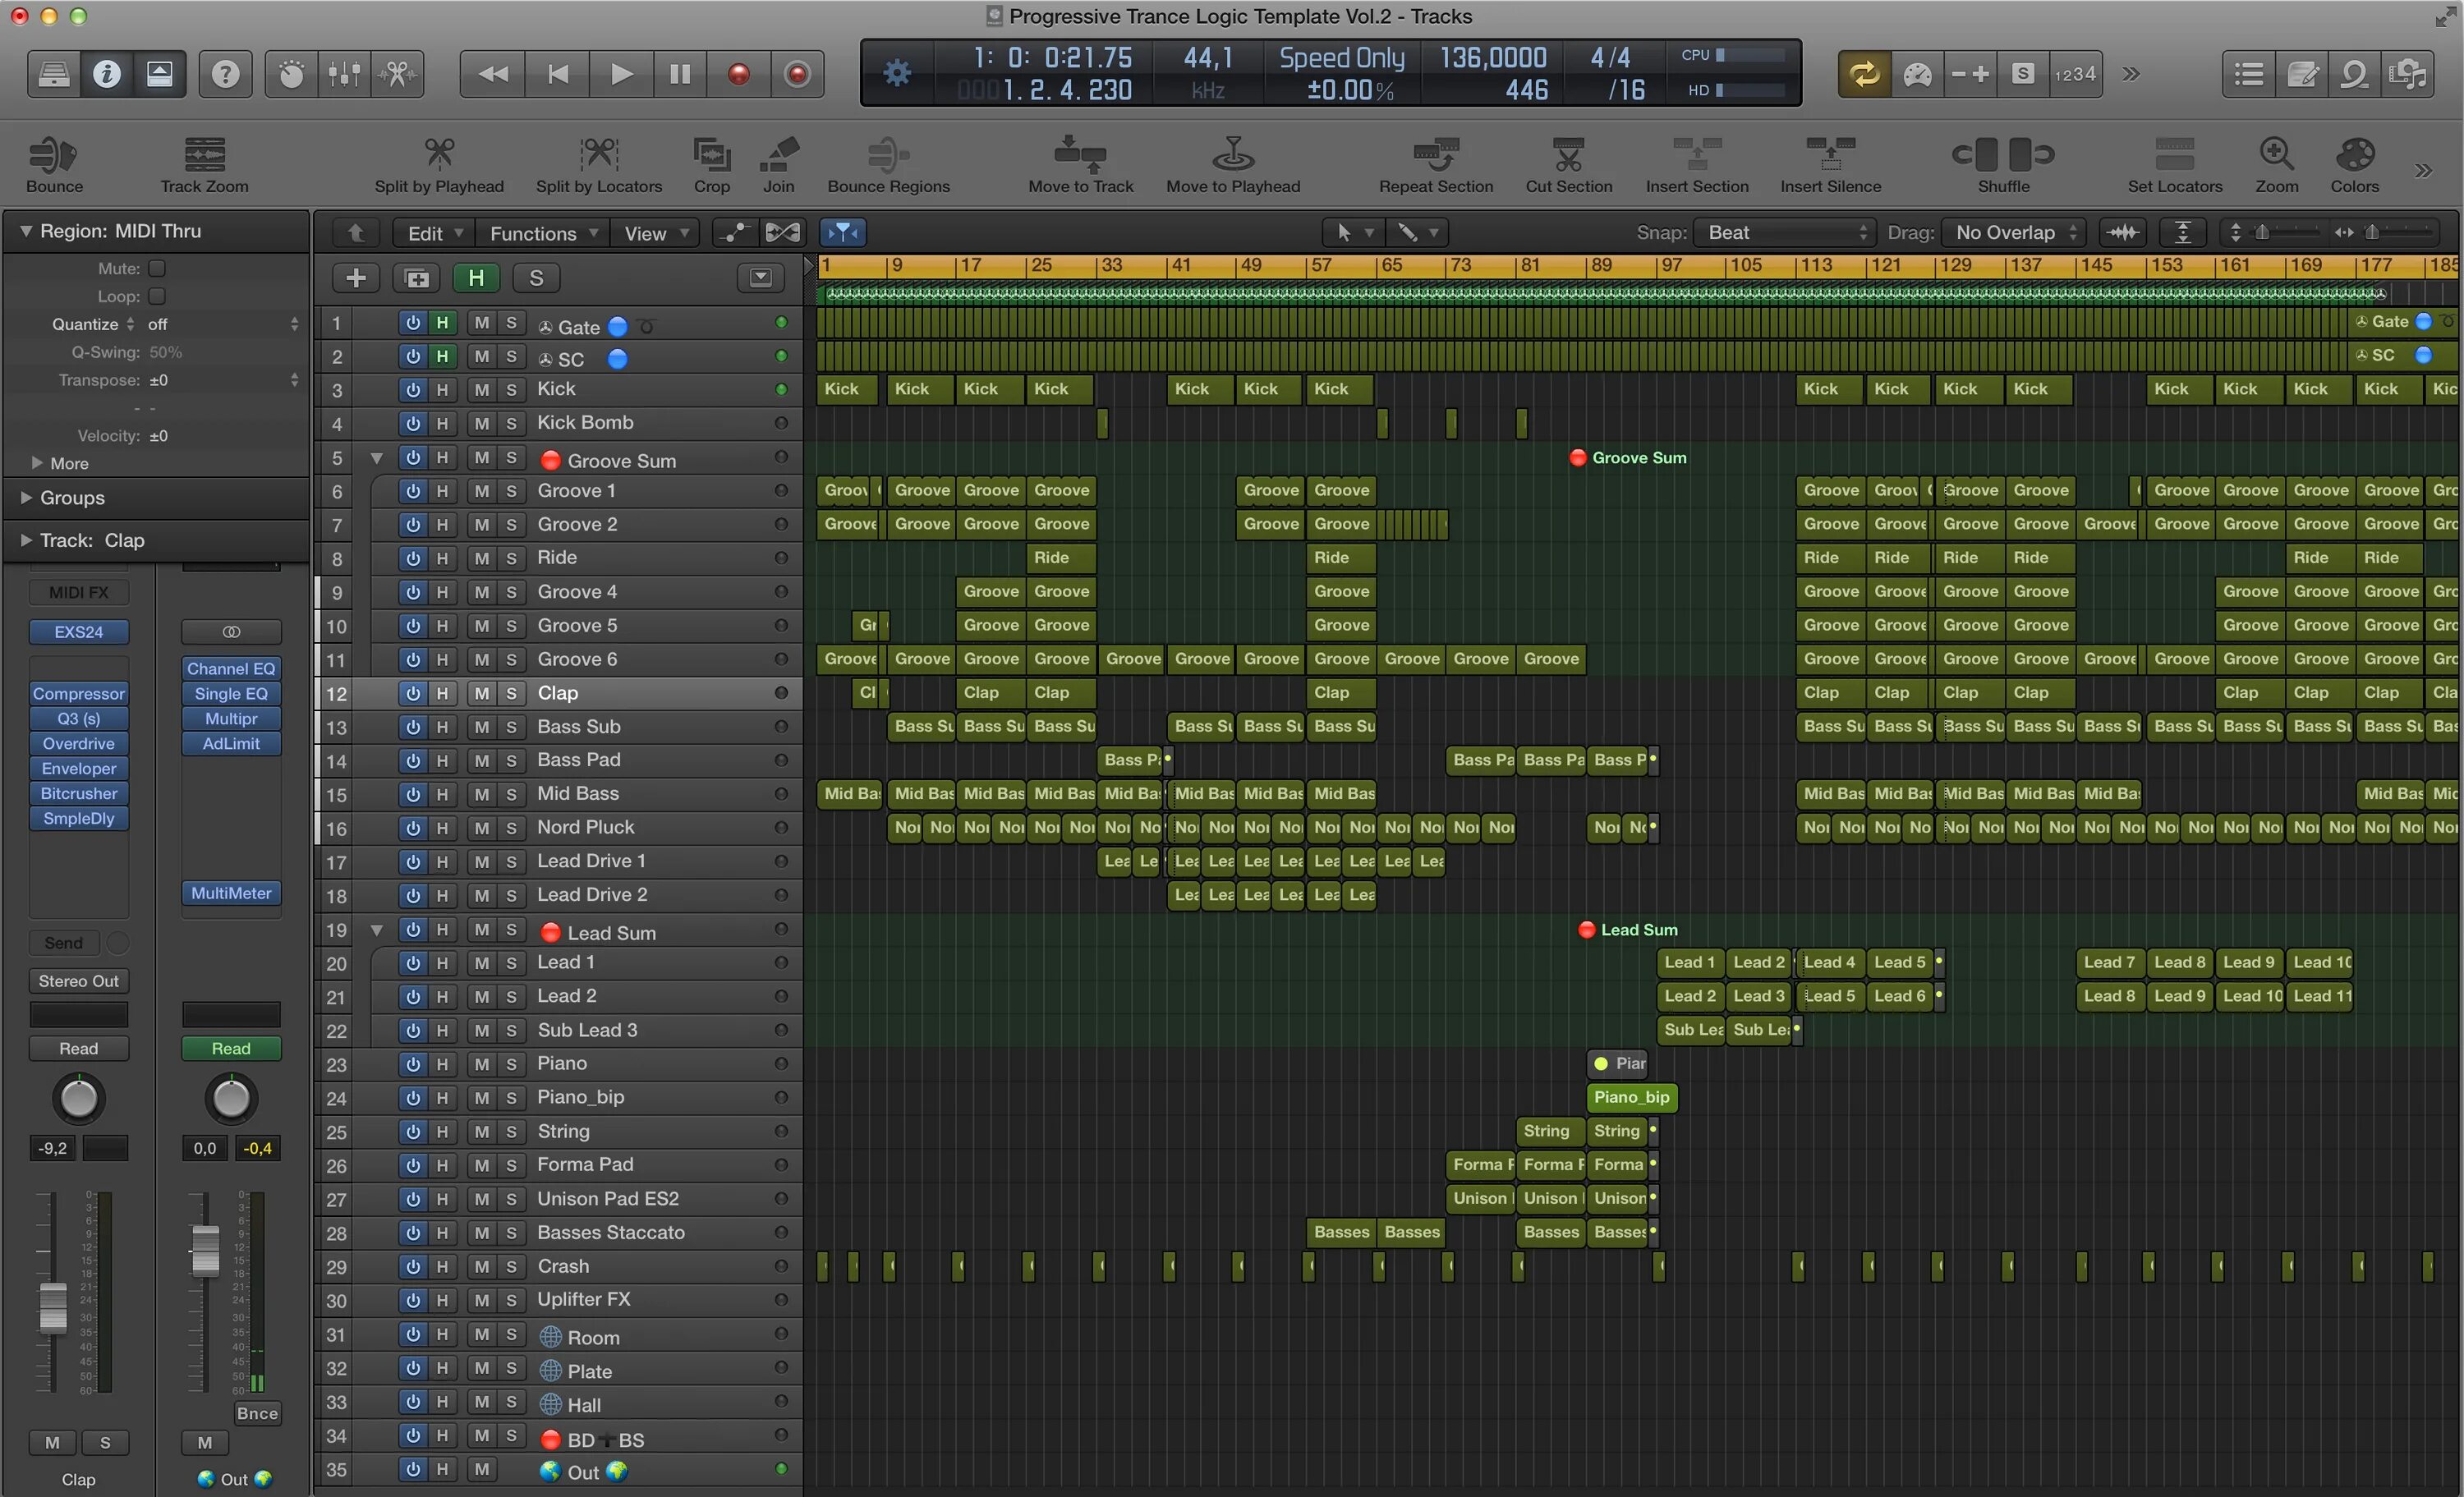
Task: Solo the Clap track
Action: pos(511,693)
